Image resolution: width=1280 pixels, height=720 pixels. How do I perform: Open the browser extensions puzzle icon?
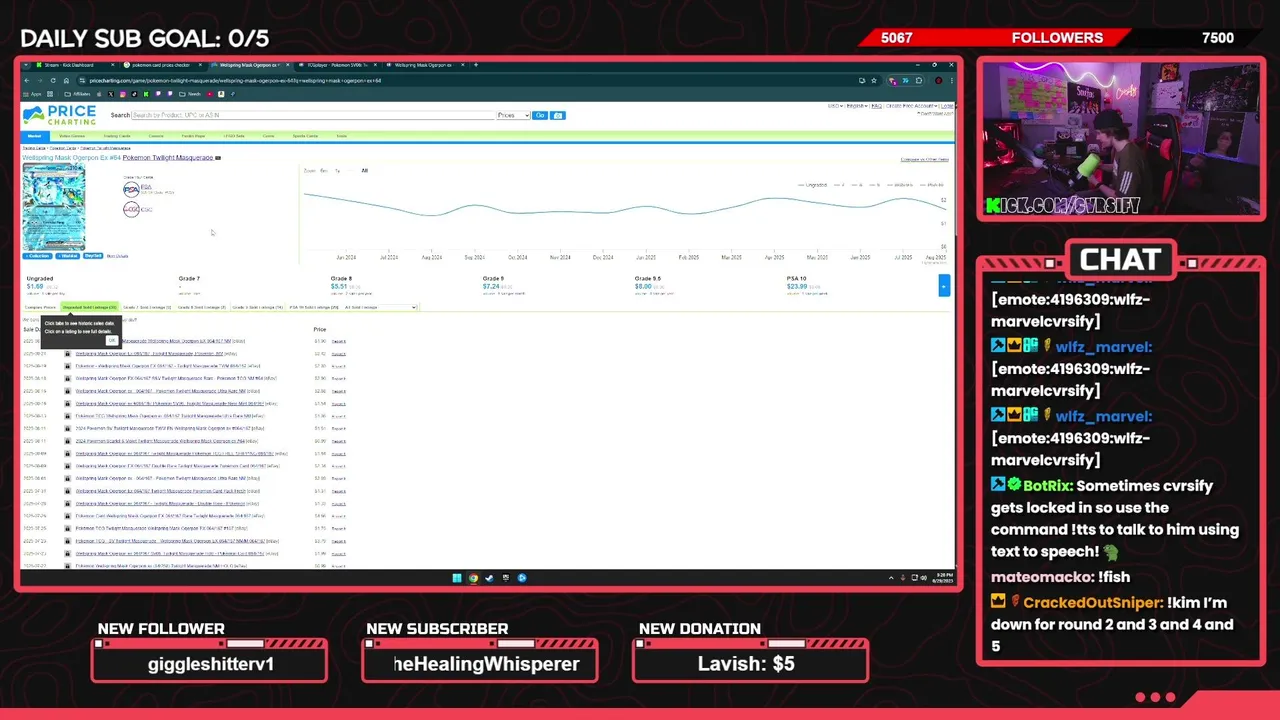pos(919,81)
